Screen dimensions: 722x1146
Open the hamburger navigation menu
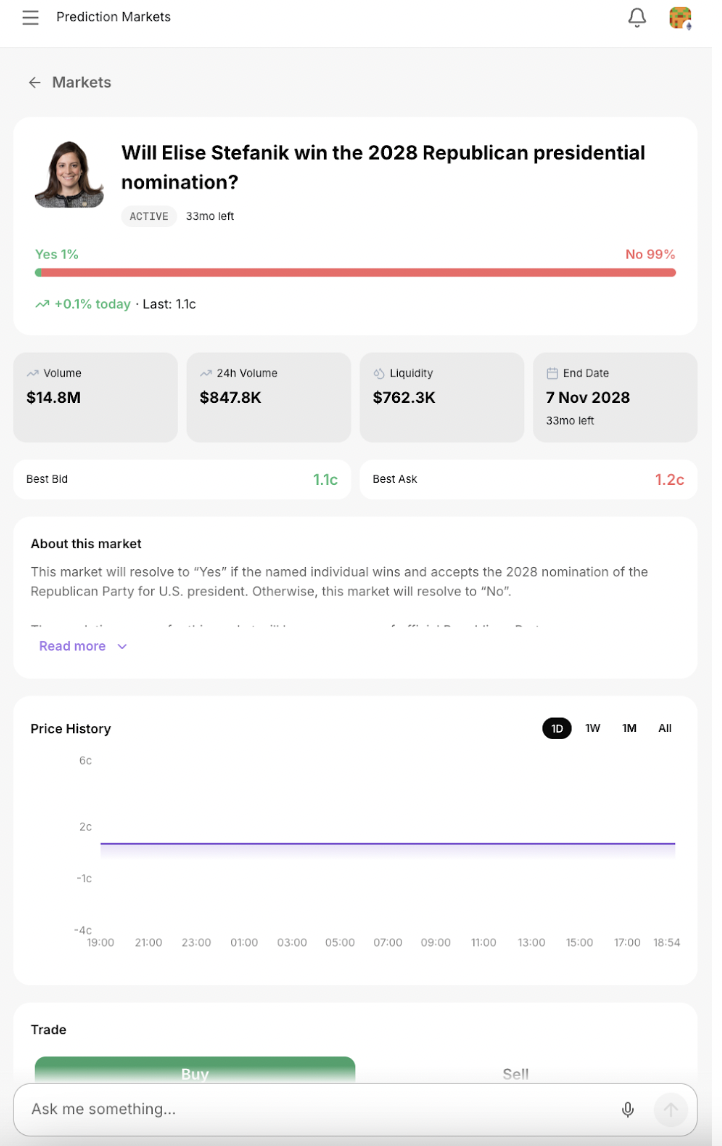tap(30, 17)
